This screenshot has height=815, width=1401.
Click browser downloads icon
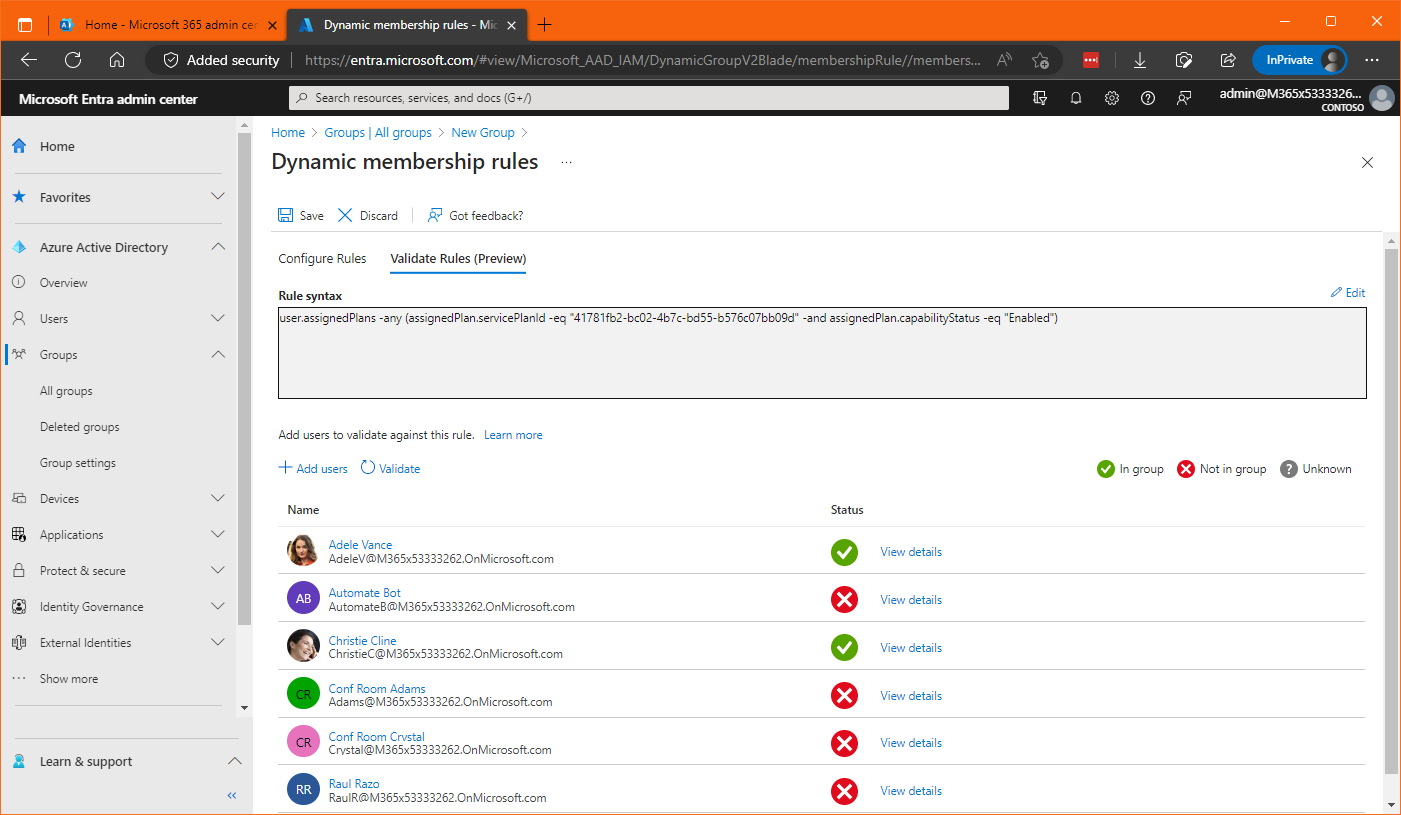pyautogui.click(x=1139, y=60)
